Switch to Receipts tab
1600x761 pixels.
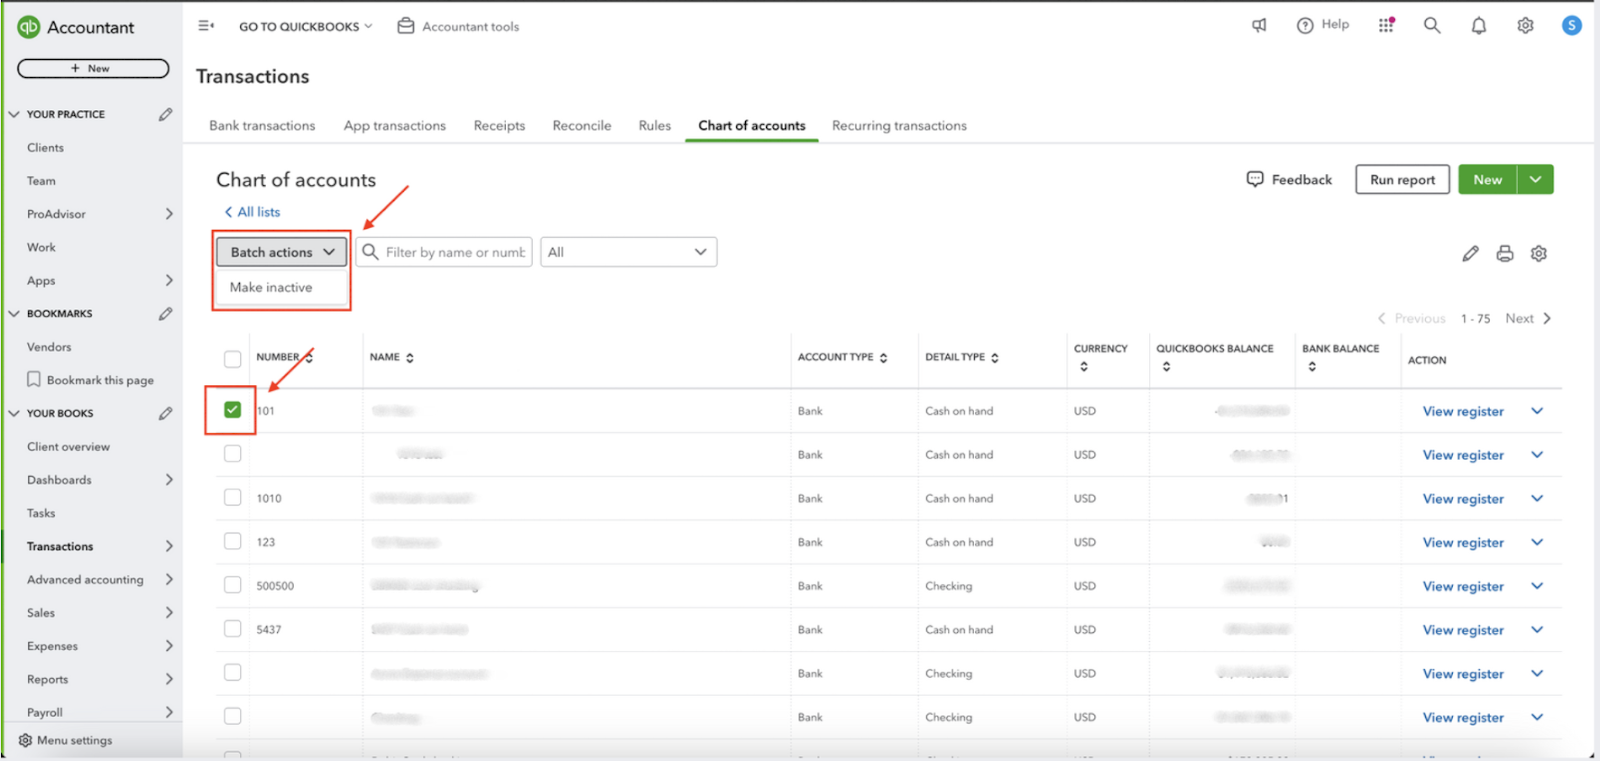pos(499,126)
